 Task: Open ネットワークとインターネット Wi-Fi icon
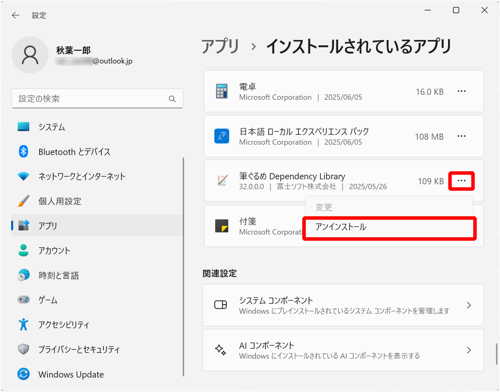point(23,176)
